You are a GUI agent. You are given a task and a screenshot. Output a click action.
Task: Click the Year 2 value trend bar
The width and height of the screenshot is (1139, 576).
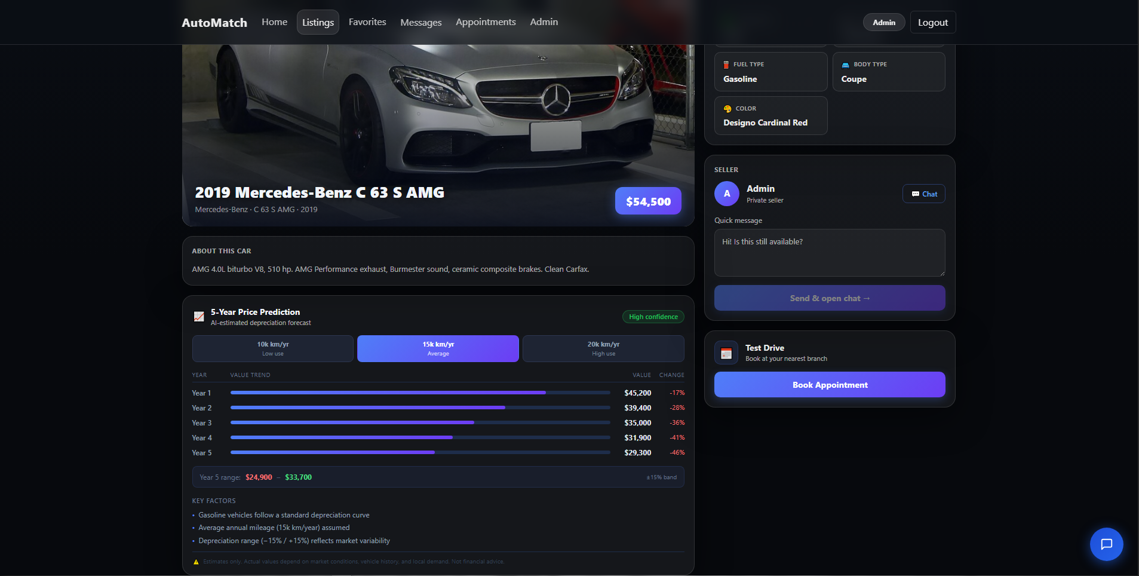pos(420,407)
